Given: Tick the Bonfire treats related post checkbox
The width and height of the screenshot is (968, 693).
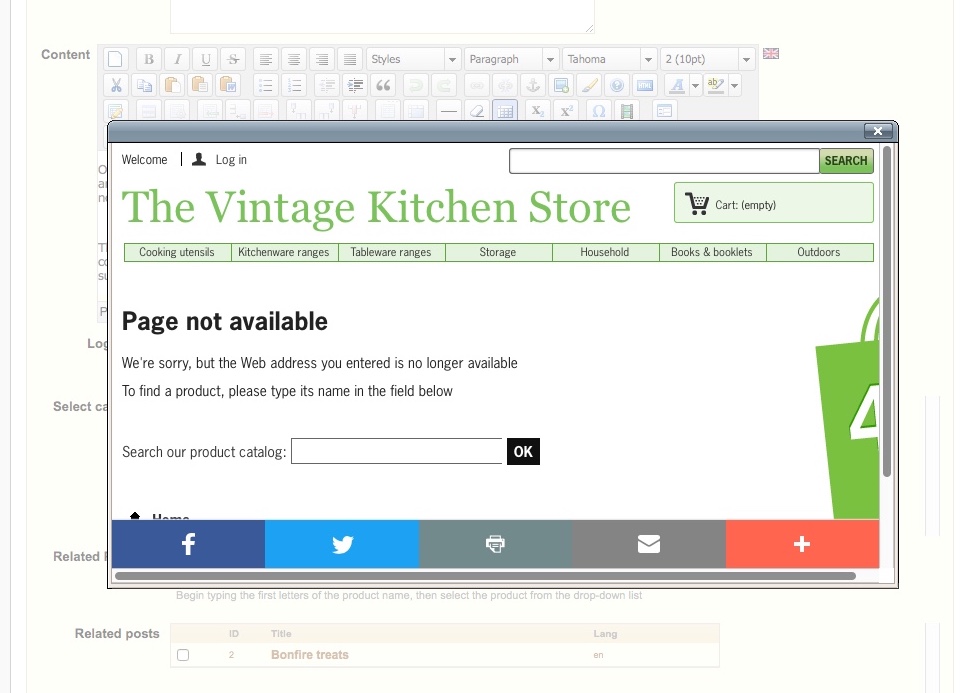Looking at the screenshot, I should 183,655.
